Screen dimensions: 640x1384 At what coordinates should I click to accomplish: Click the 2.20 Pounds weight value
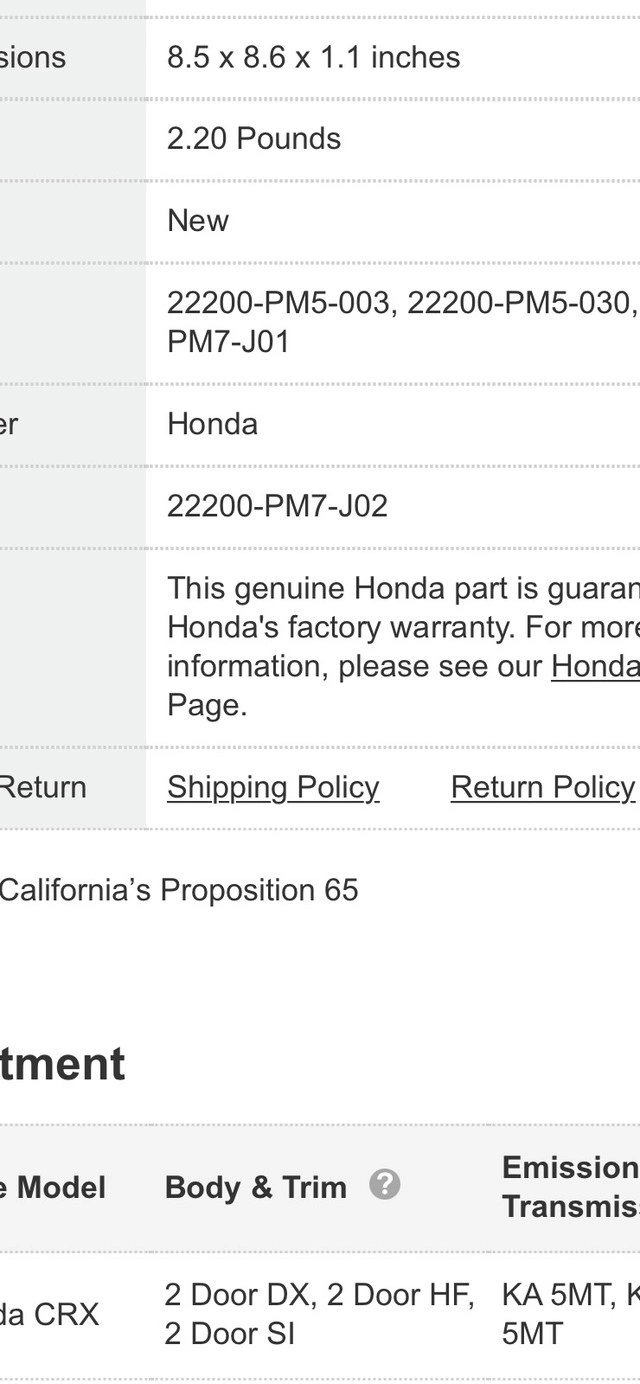(x=254, y=139)
